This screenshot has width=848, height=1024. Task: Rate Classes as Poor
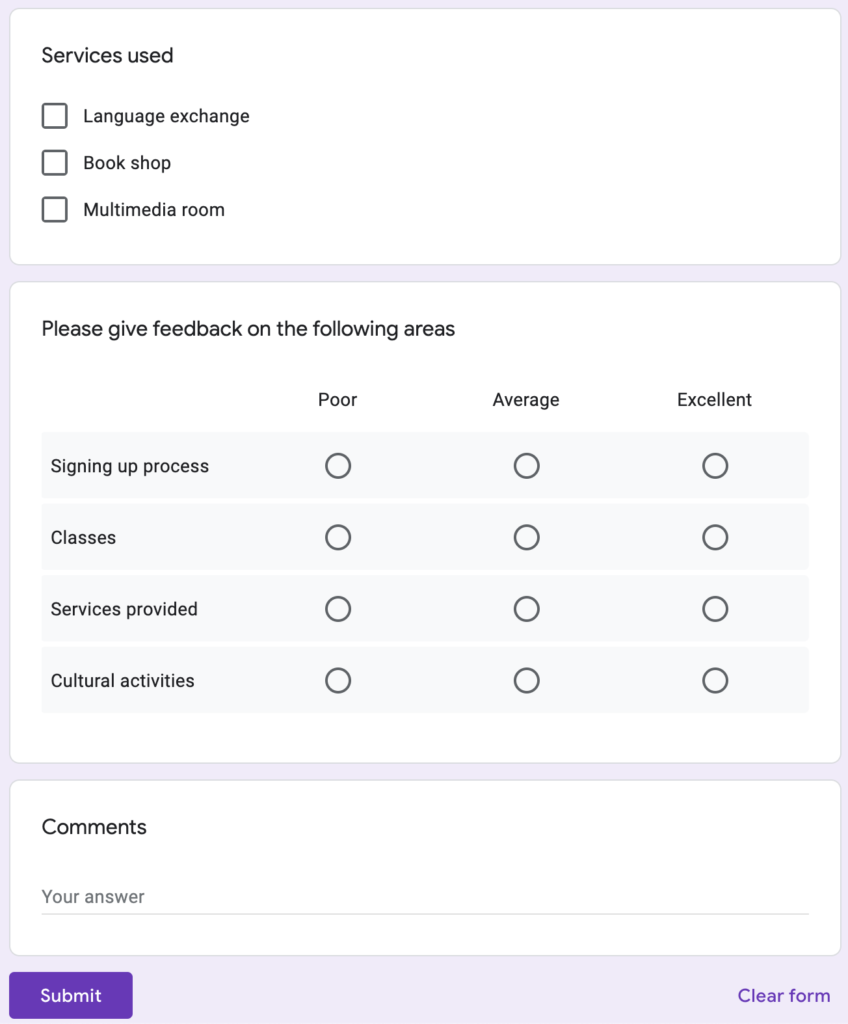[338, 537]
